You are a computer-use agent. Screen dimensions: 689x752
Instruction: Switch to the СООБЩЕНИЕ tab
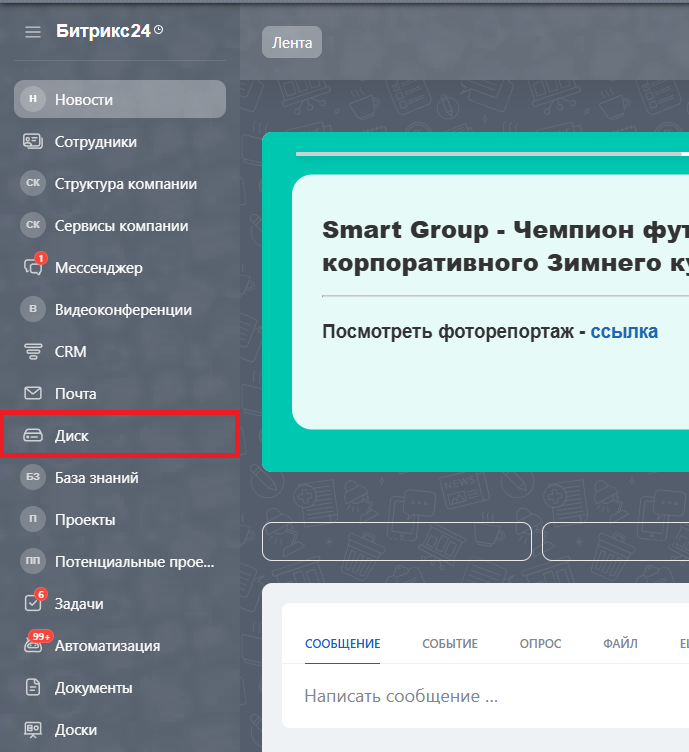coord(342,644)
